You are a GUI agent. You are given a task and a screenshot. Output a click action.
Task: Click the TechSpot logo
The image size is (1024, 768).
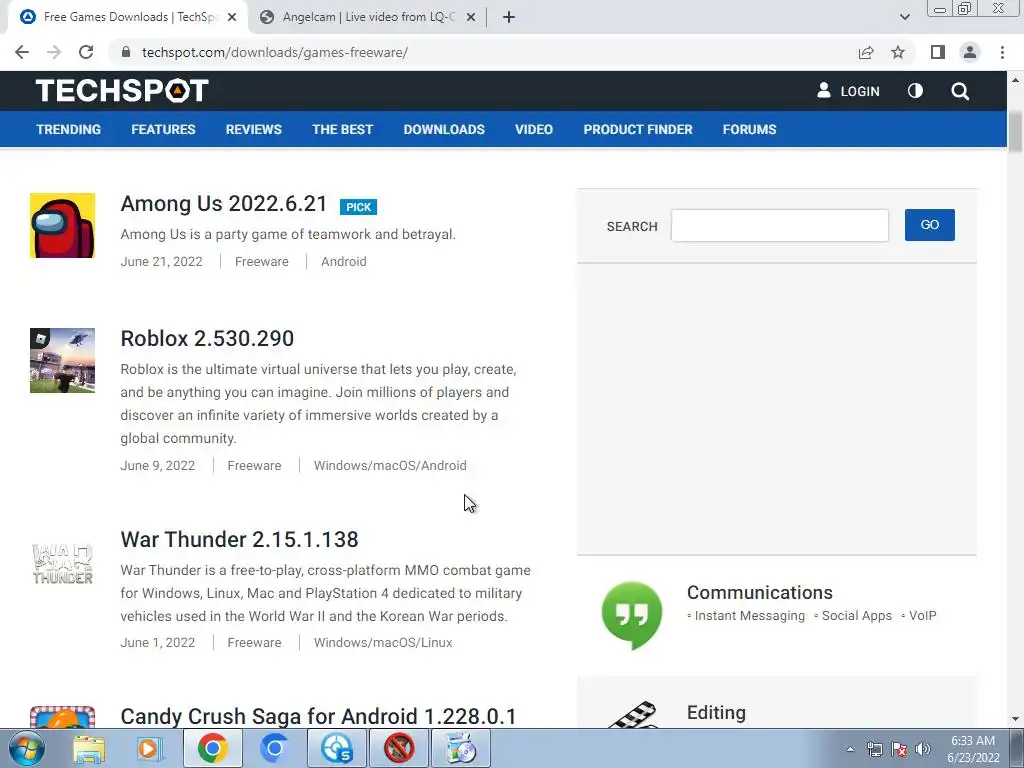(122, 91)
